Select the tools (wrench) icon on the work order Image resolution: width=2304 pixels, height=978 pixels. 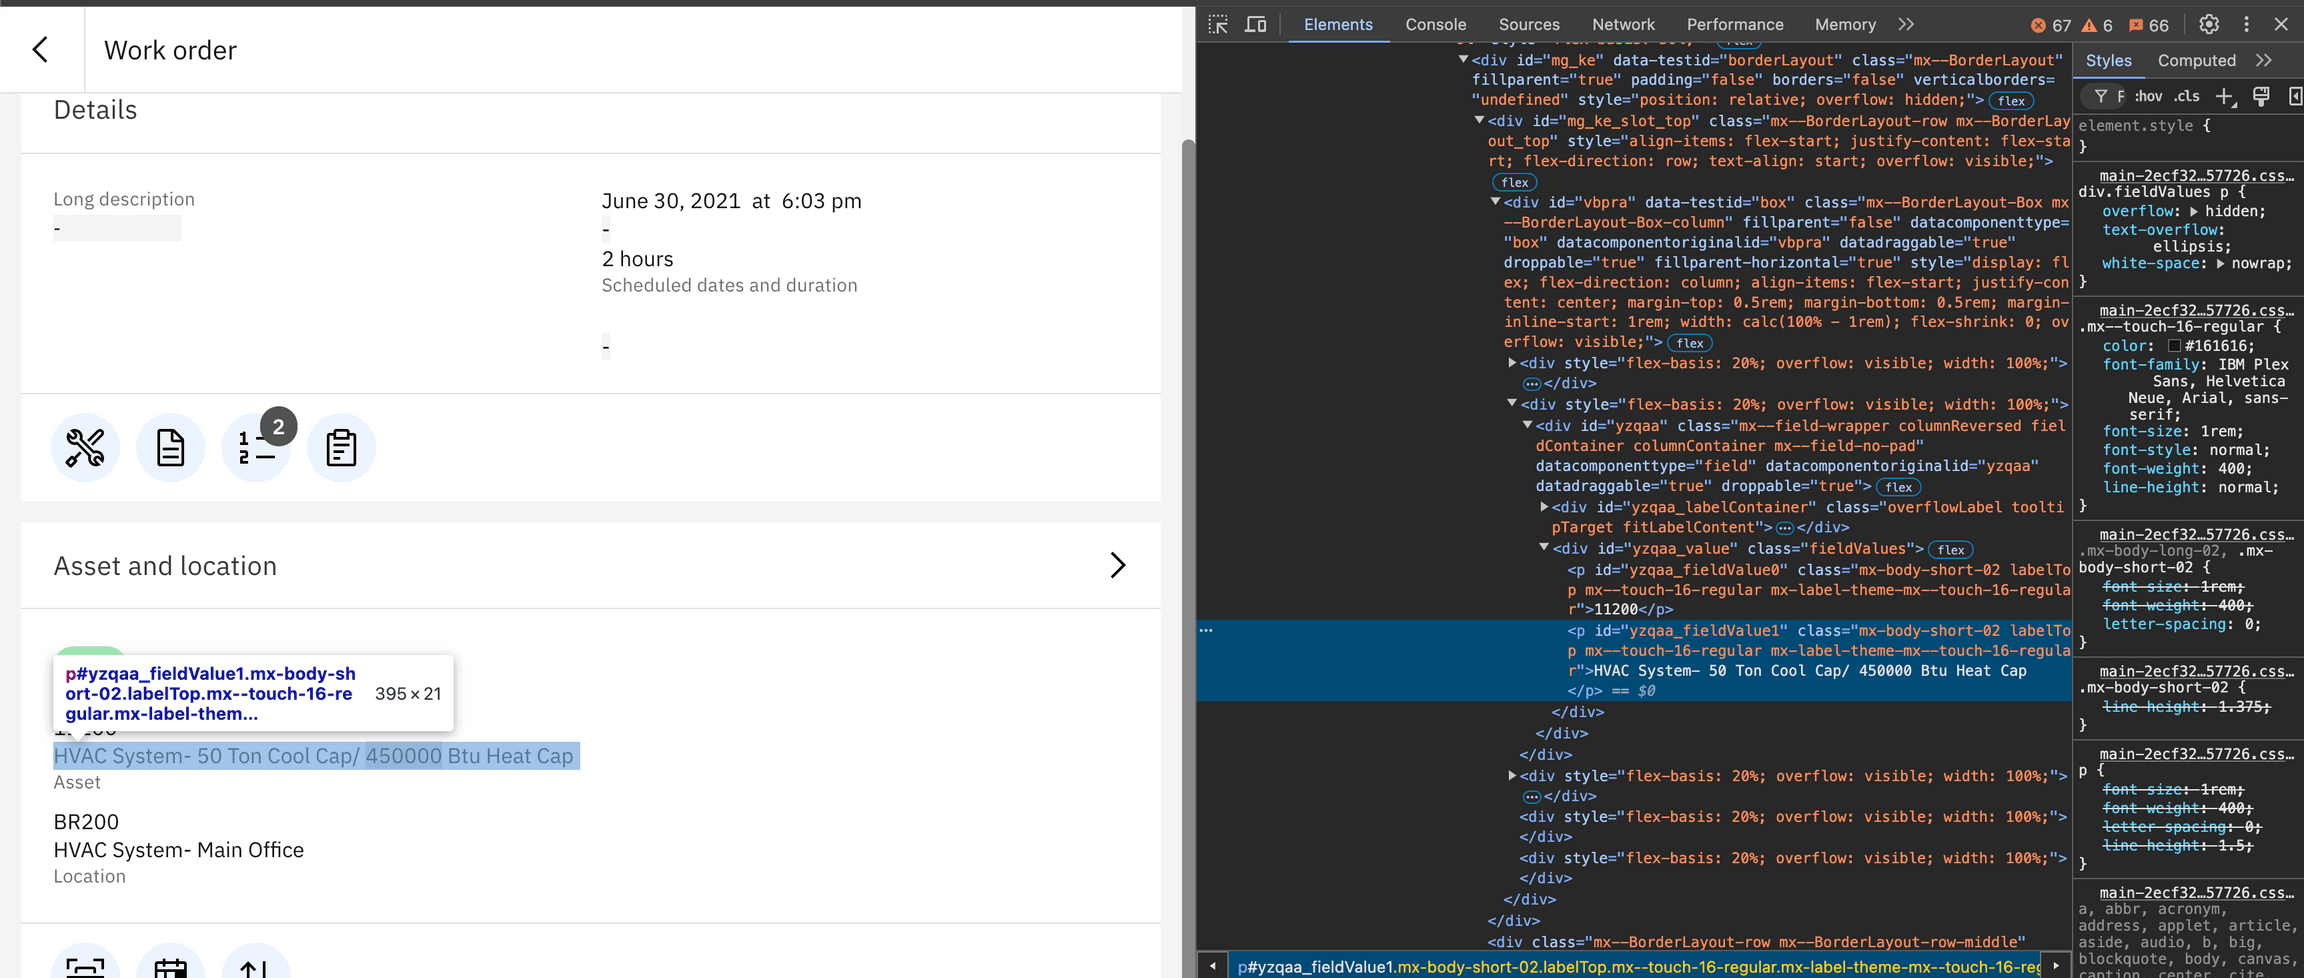pyautogui.click(x=85, y=447)
